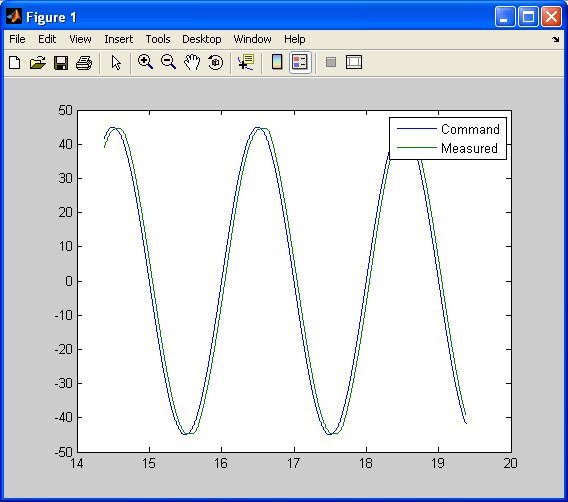Image resolution: width=568 pixels, height=502 pixels.
Task: Click the Figure 1 window title
Action: (x=51, y=17)
